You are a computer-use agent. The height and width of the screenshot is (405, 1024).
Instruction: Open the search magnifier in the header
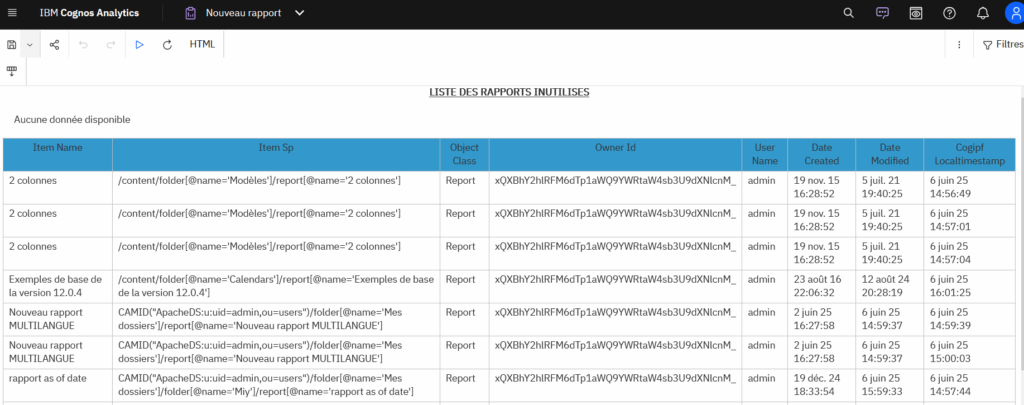click(849, 13)
